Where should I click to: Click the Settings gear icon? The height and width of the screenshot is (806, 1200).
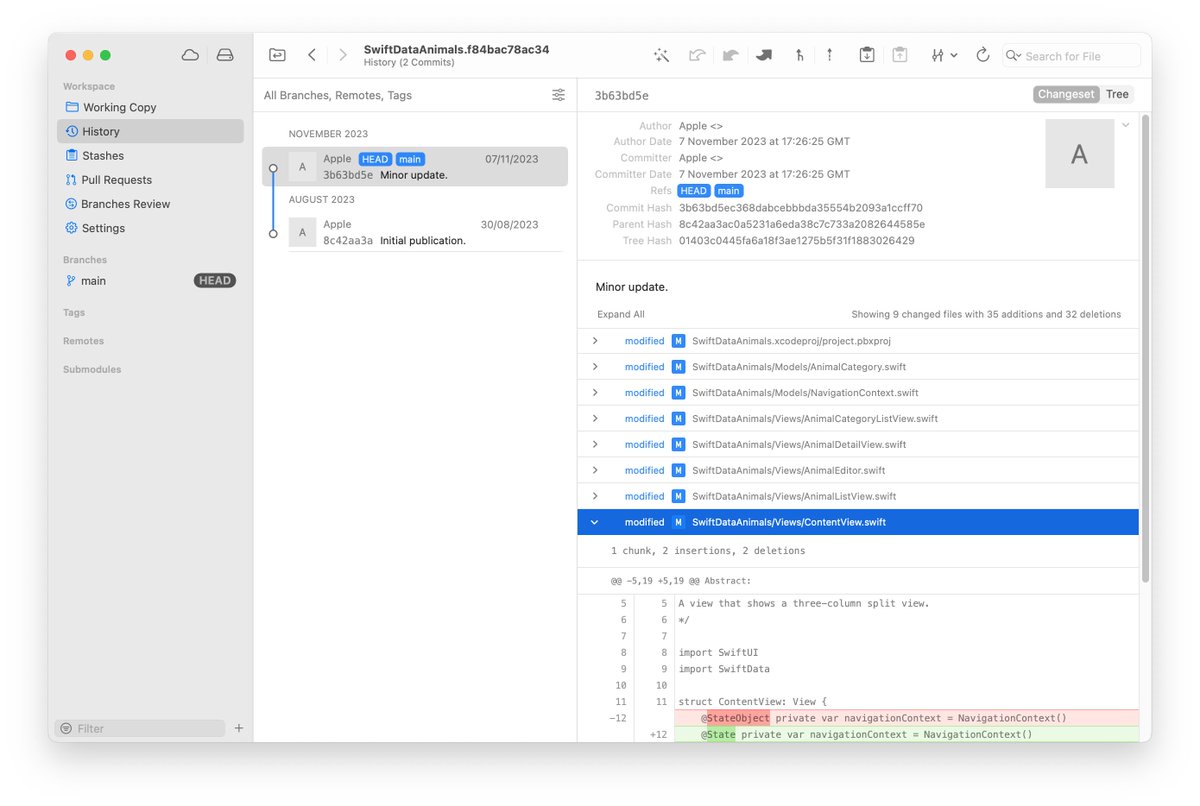tap(71, 228)
